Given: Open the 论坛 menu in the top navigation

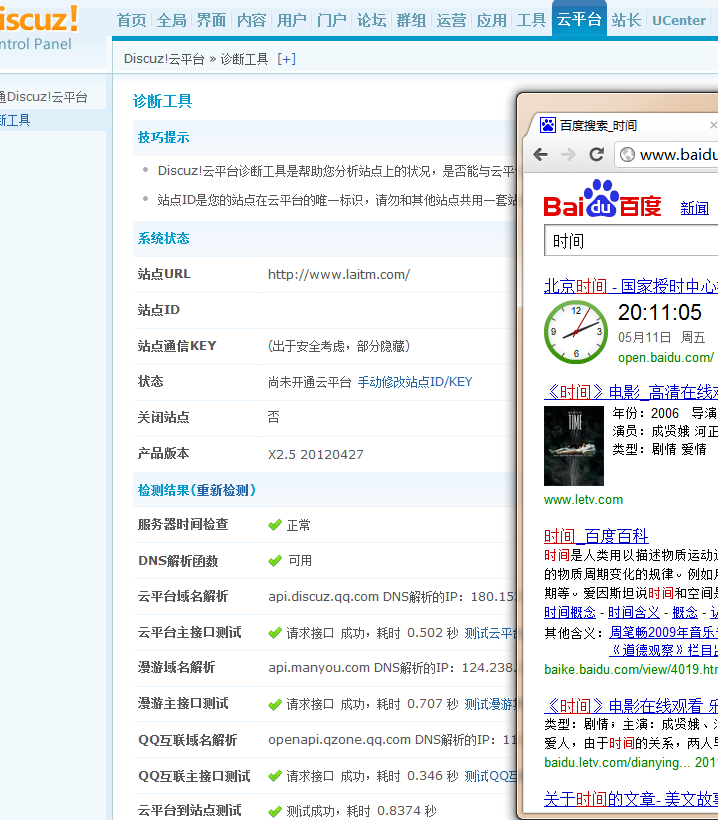Looking at the screenshot, I should pos(372,20).
